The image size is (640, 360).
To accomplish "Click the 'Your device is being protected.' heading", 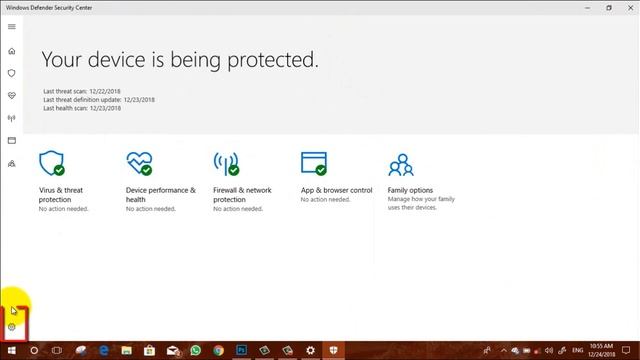I will 180,60.
